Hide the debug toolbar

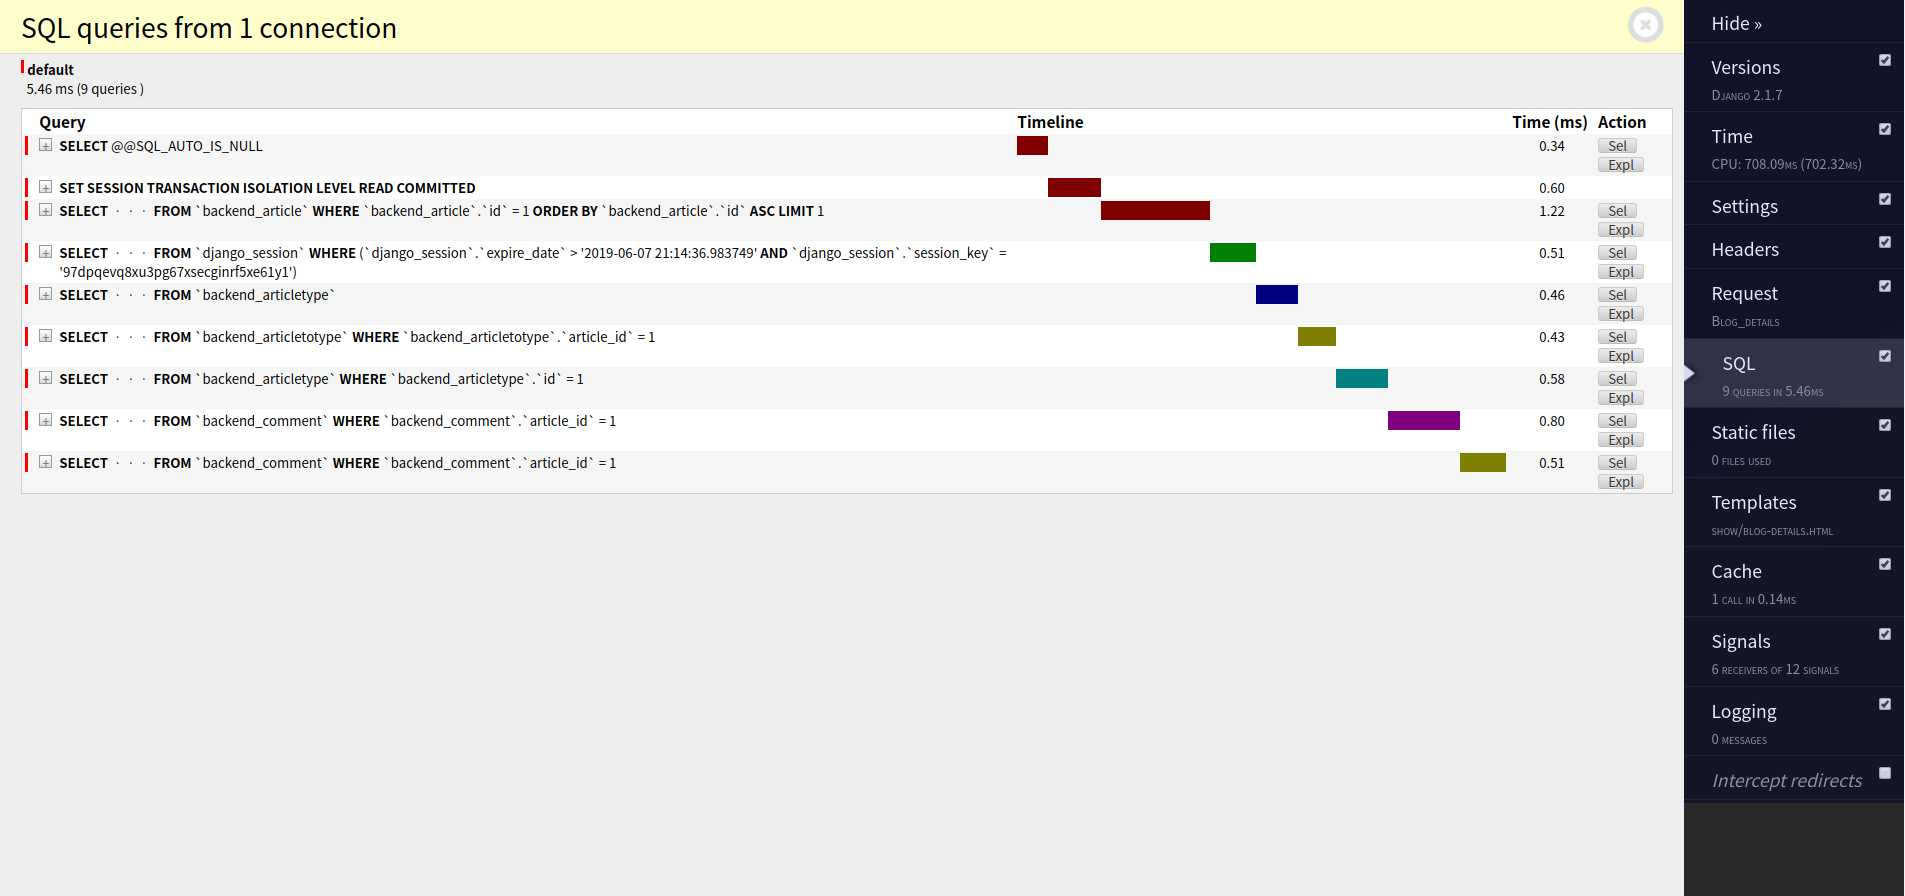point(1736,23)
